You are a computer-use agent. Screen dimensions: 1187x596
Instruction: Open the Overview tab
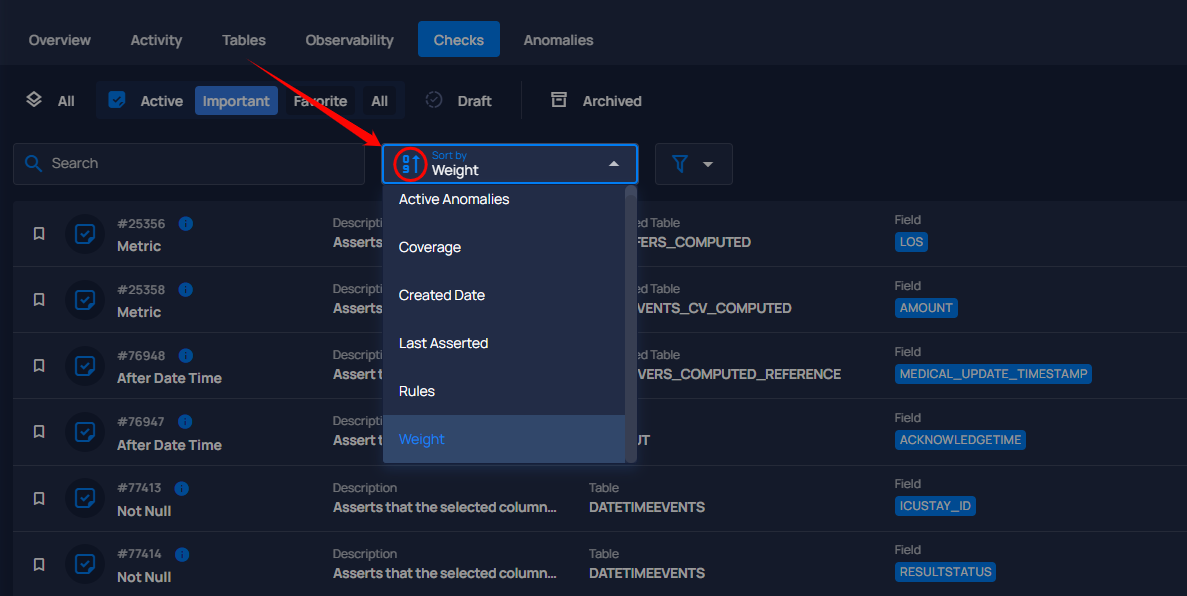coord(60,40)
